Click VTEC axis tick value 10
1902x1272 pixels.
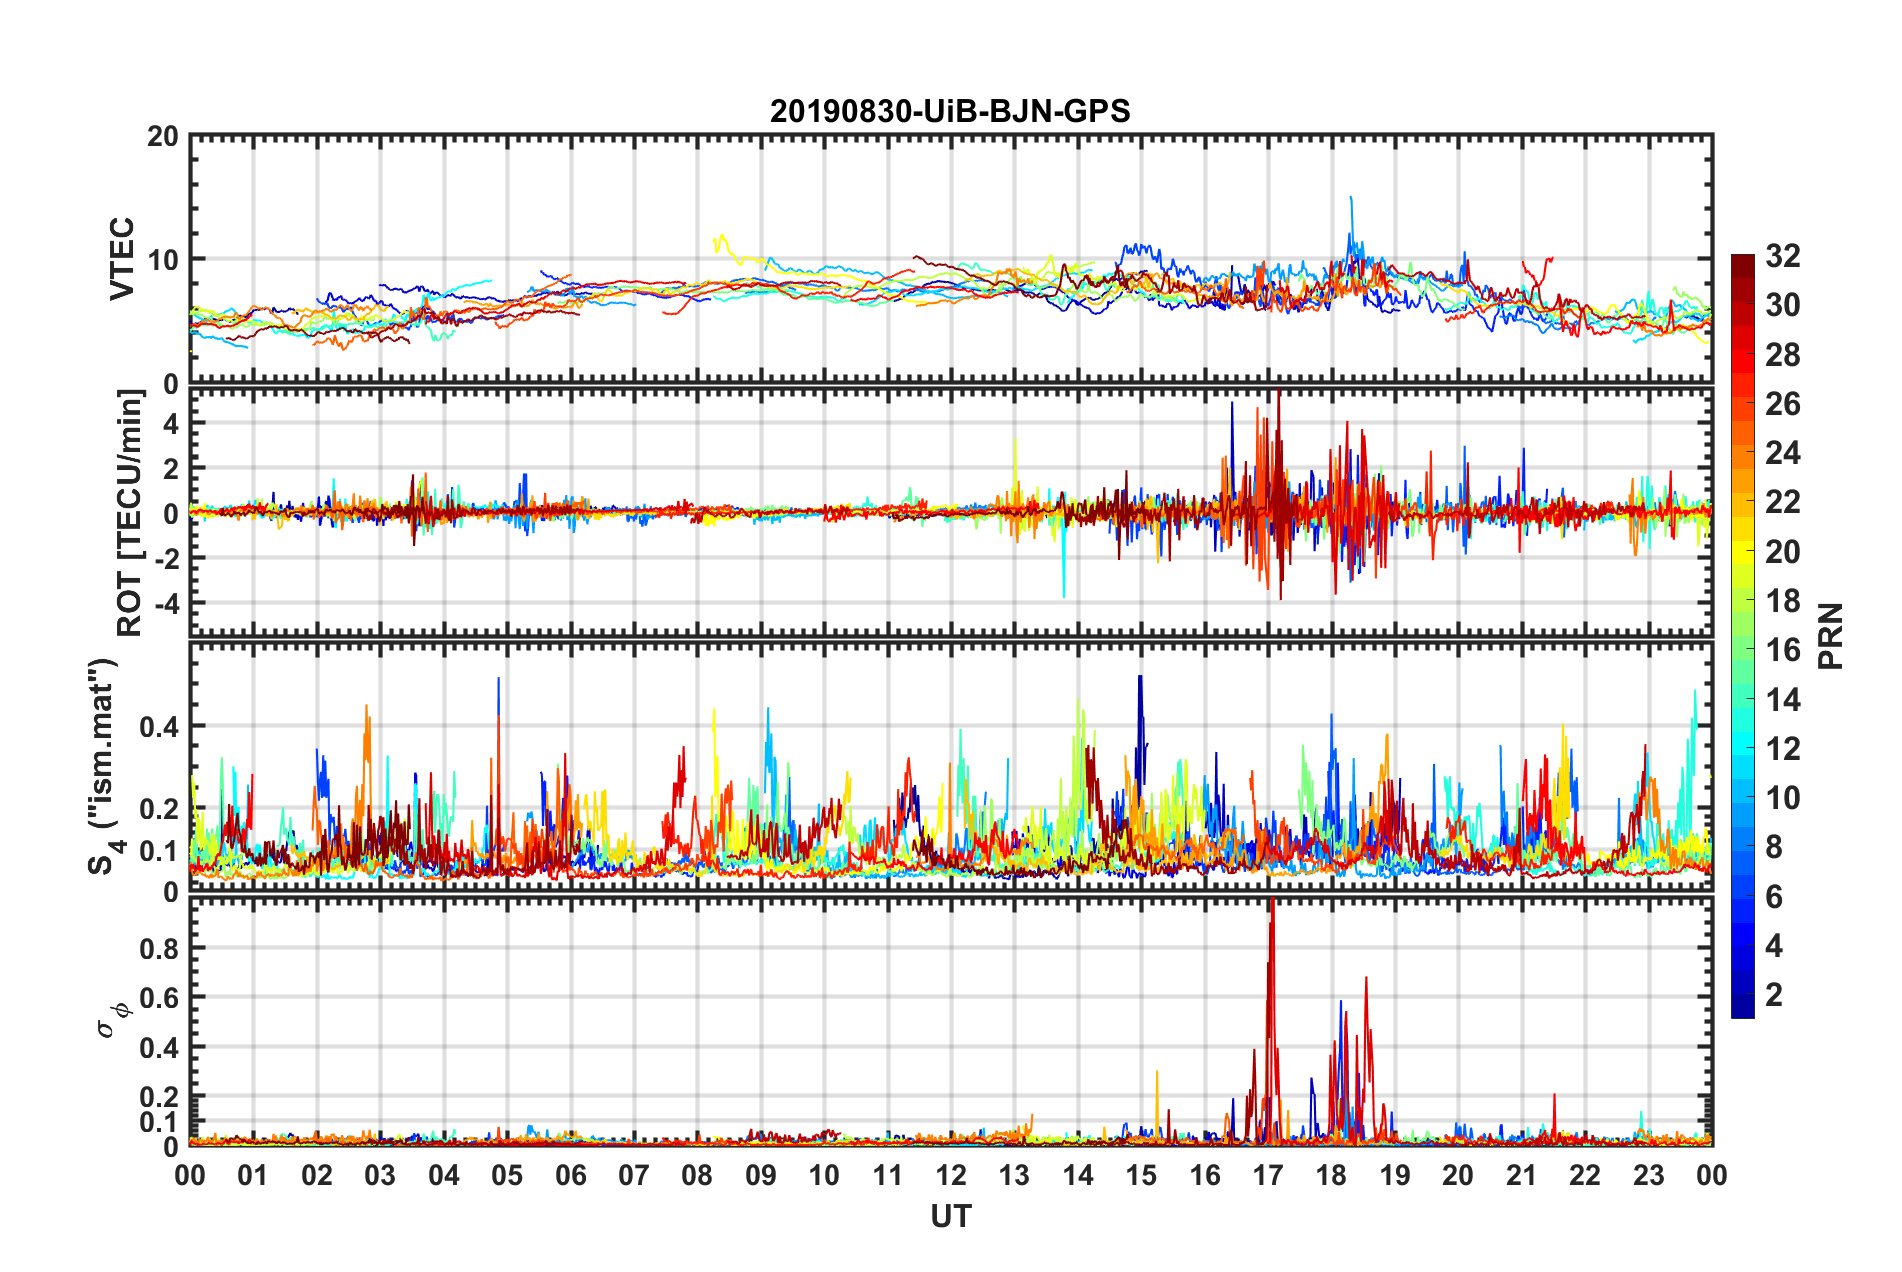point(163,260)
